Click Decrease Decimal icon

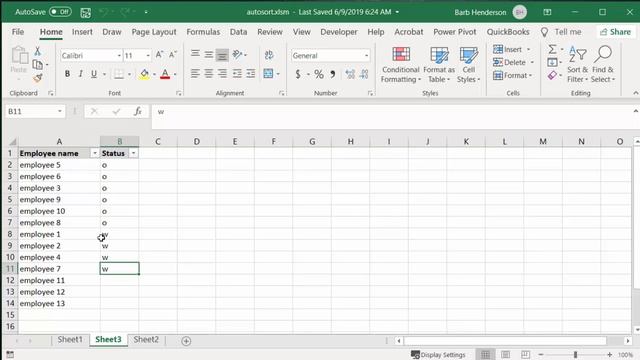(x=364, y=74)
